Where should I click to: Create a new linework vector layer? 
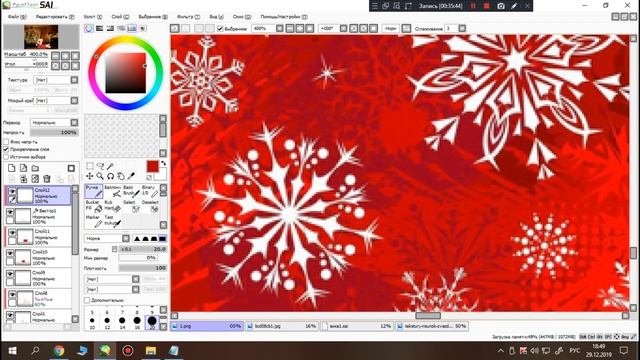[23, 168]
